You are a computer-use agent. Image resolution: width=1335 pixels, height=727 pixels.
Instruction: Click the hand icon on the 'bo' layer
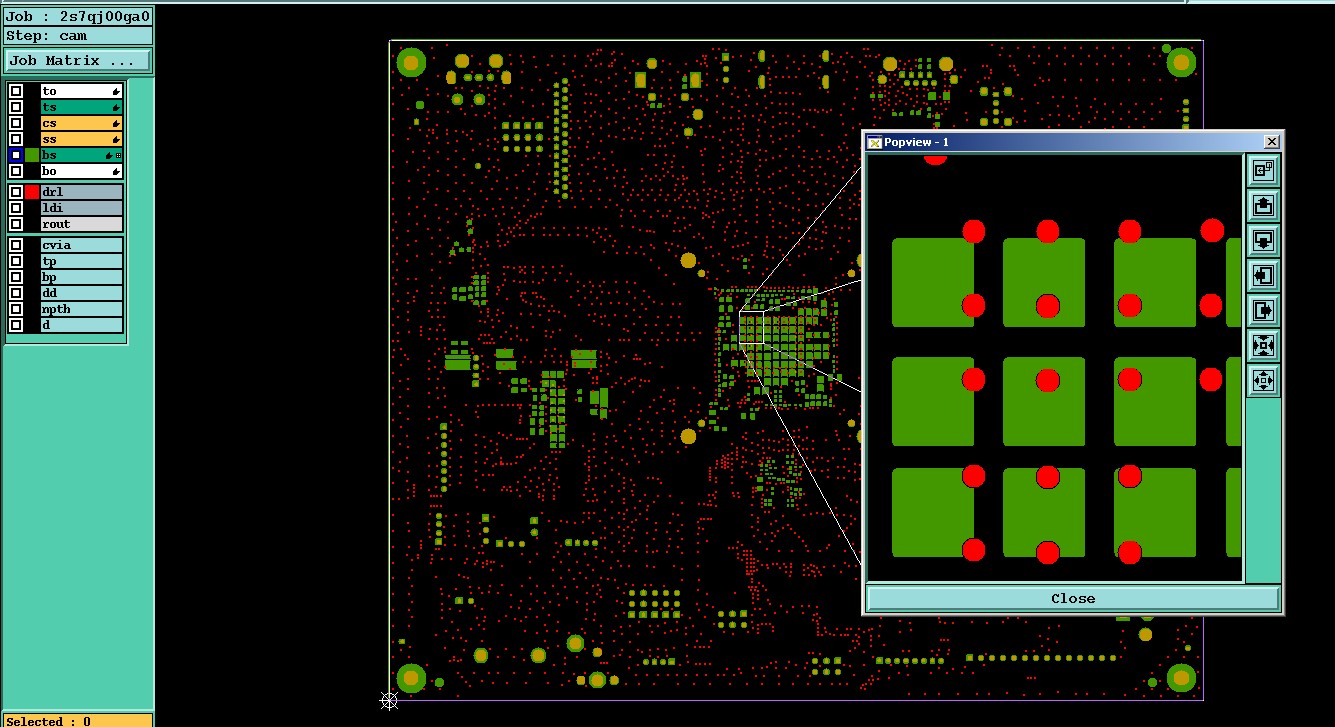pyautogui.click(x=116, y=171)
